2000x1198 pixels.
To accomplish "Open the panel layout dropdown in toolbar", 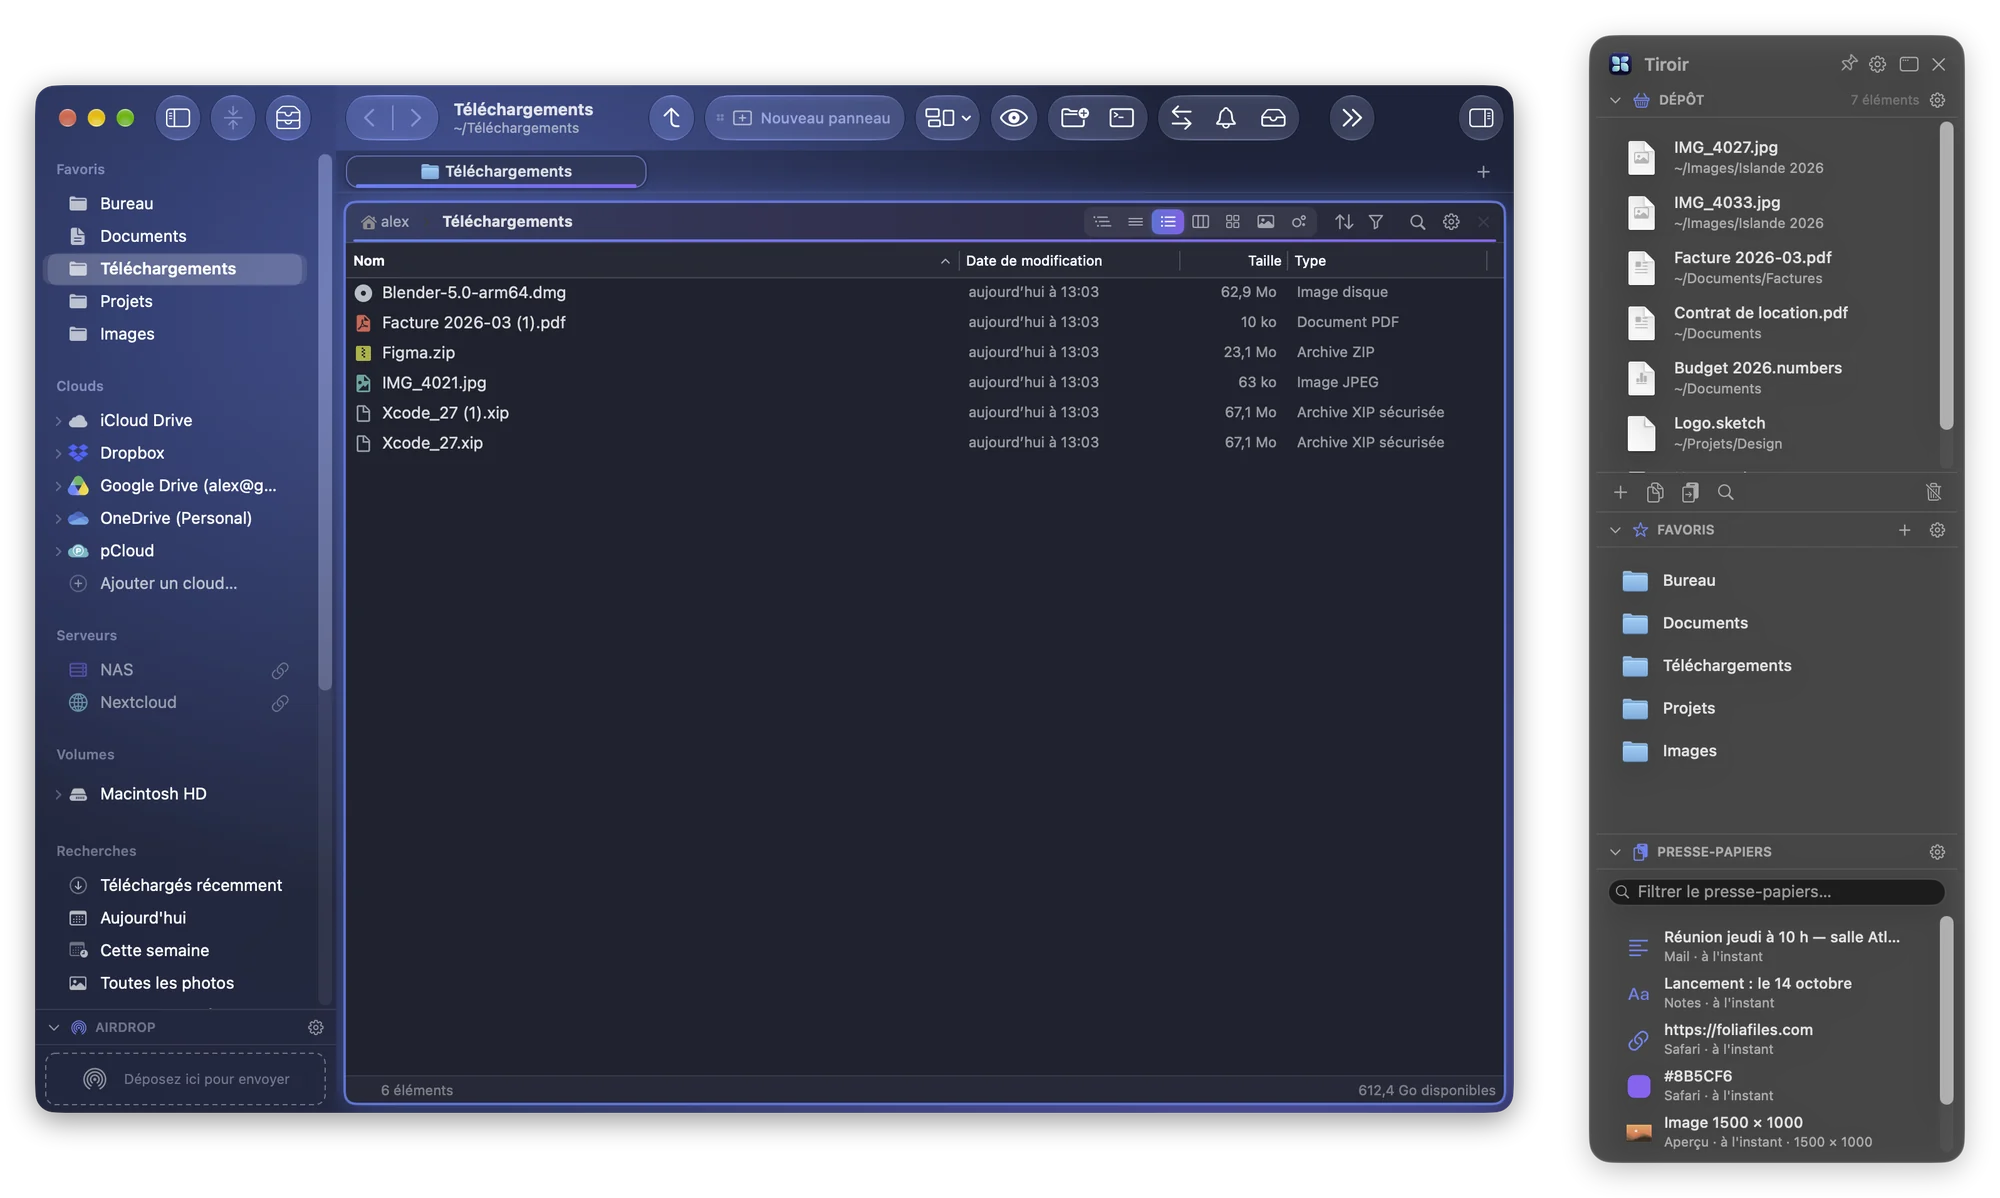I will [x=947, y=118].
